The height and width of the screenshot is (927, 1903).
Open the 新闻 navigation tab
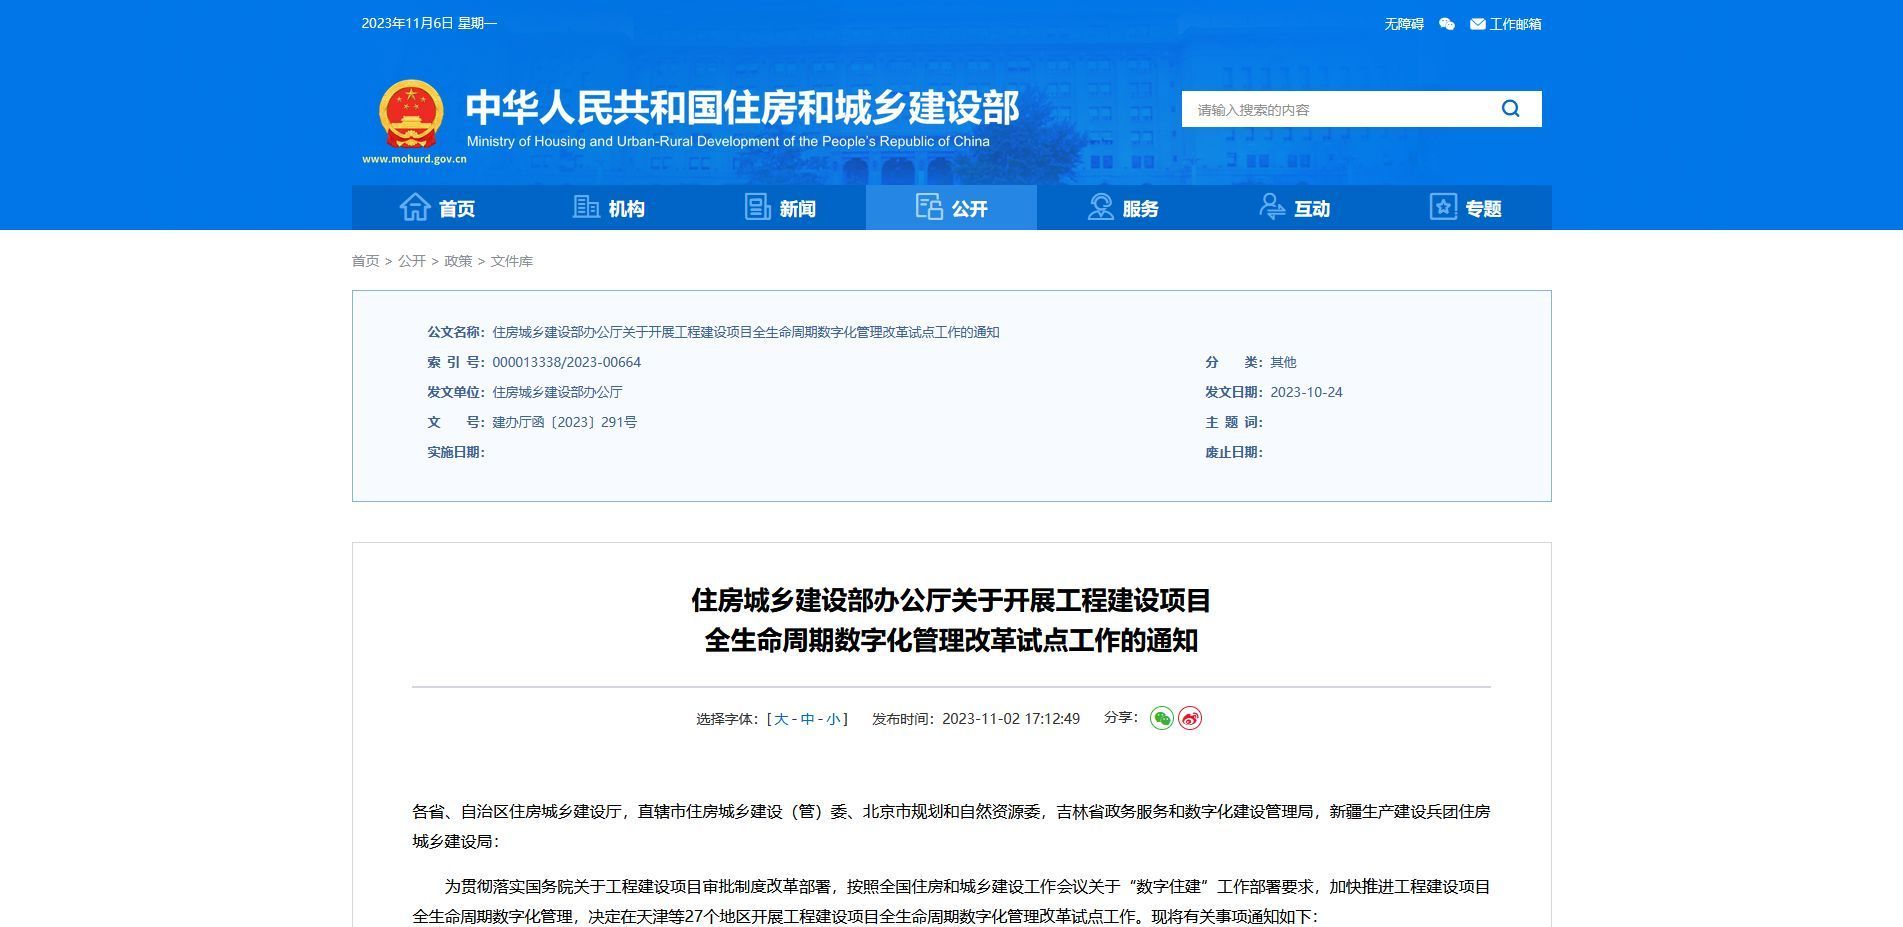click(780, 208)
